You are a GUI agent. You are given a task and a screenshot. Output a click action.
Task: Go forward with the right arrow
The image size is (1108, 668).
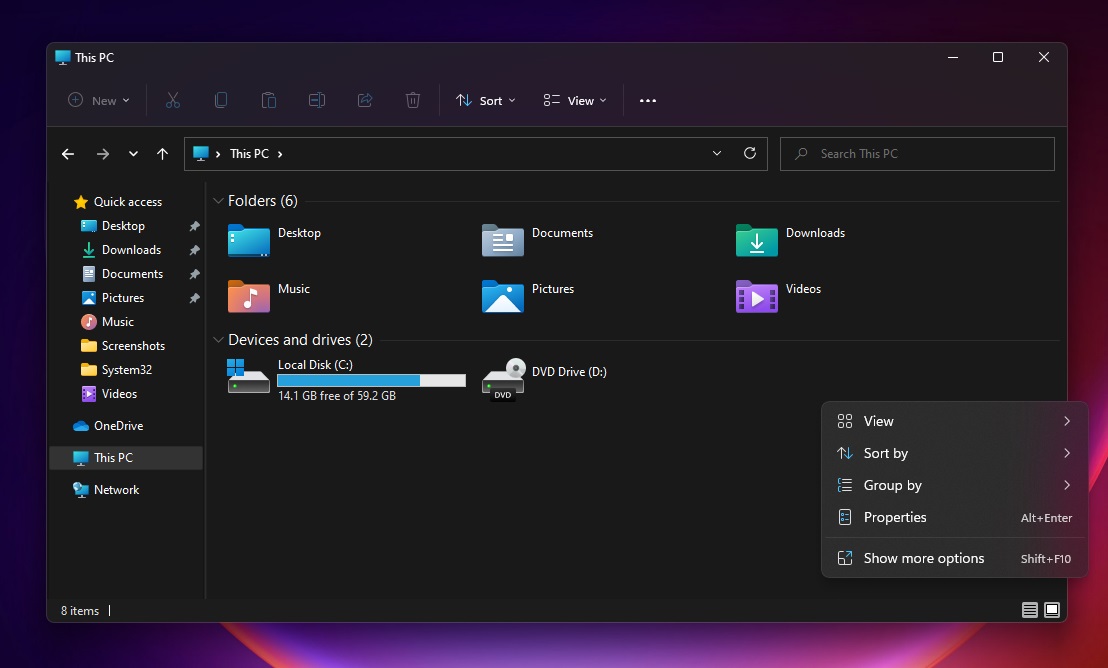[x=102, y=154]
